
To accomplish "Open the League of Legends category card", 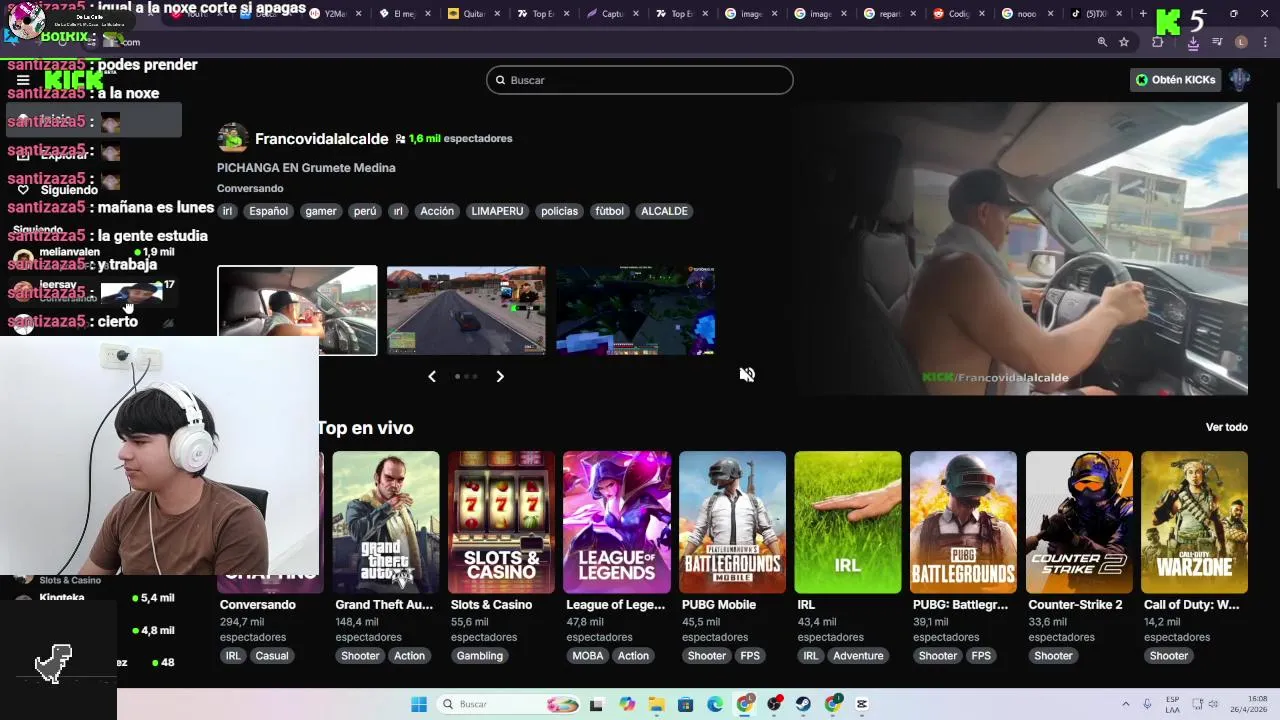I will (617, 522).
